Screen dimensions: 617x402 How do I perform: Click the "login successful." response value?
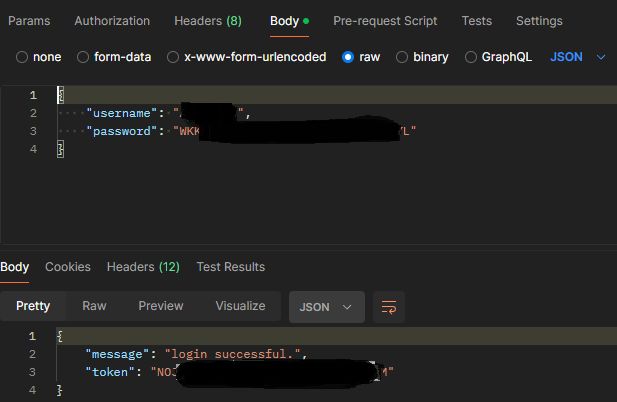[233, 354]
